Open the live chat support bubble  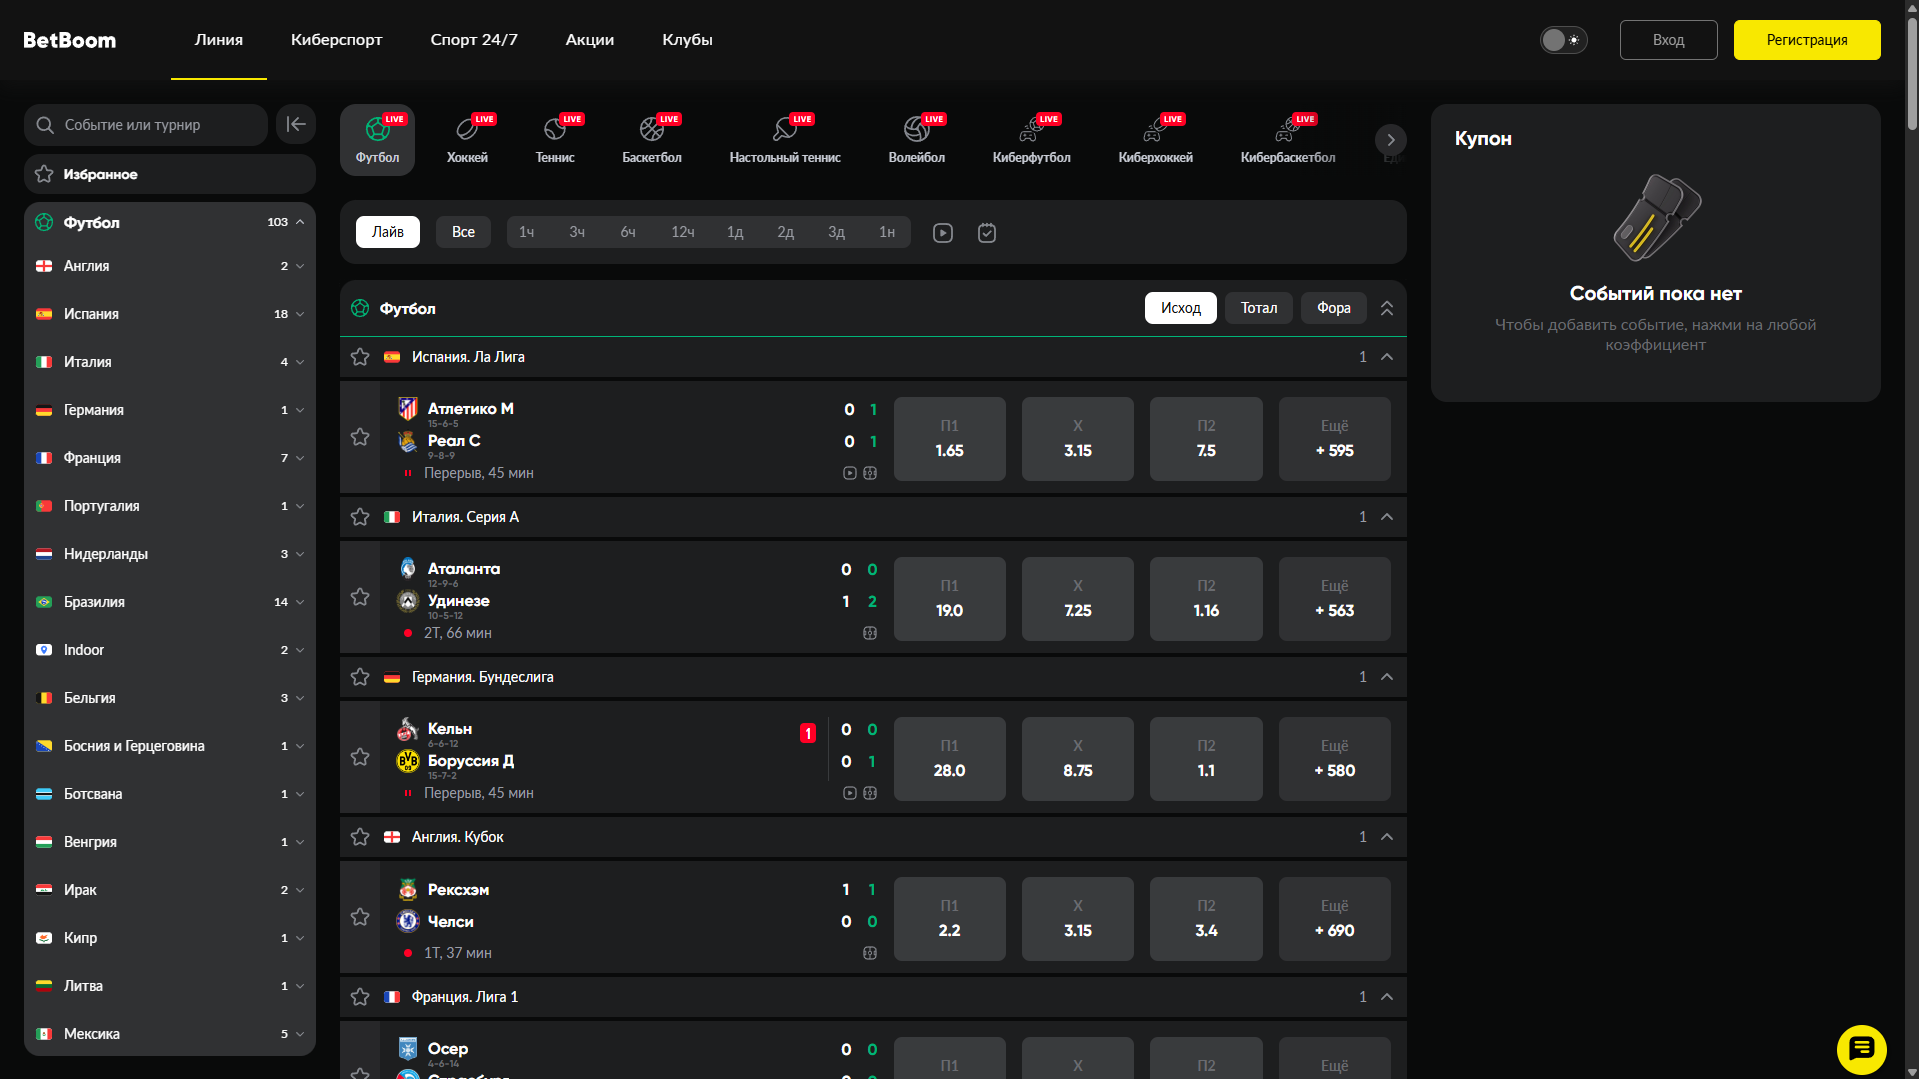click(x=1861, y=1049)
